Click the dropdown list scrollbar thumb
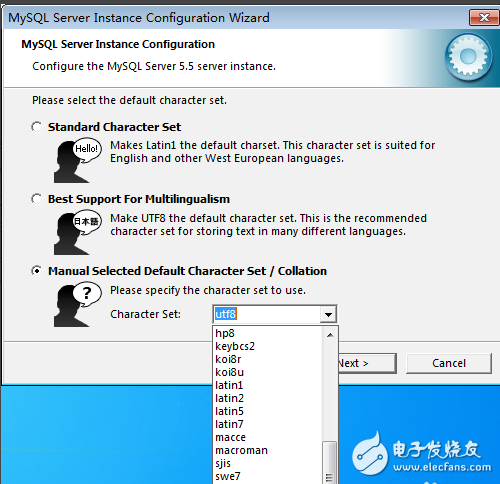The image size is (500, 484). coord(330,463)
